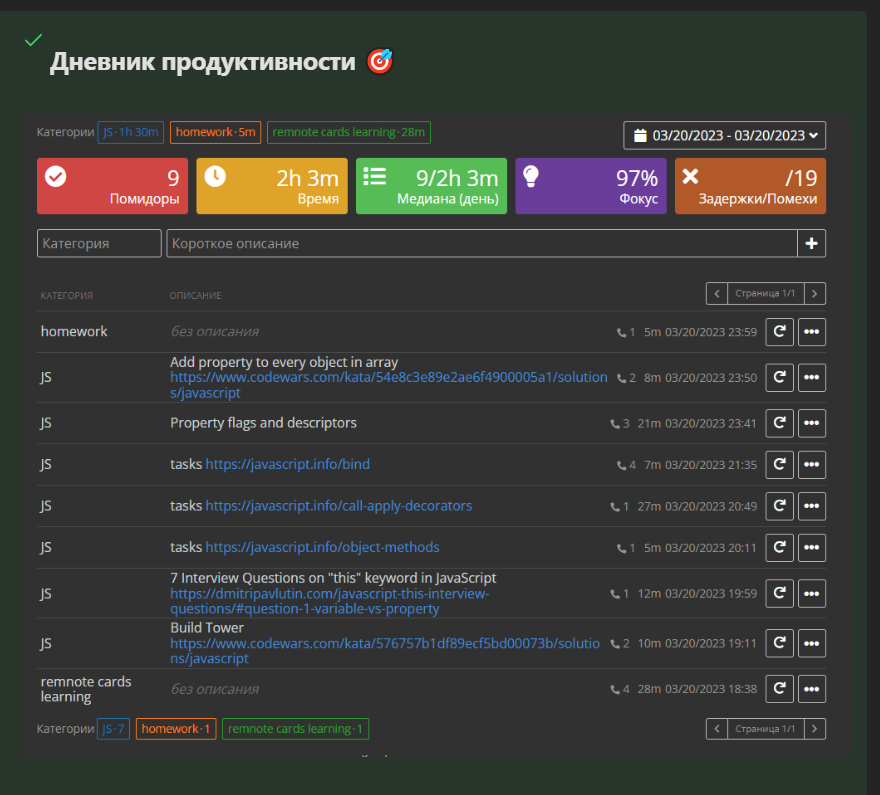Open more options for Build Tower entry
The image size is (880, 795).
coord(811,643)
